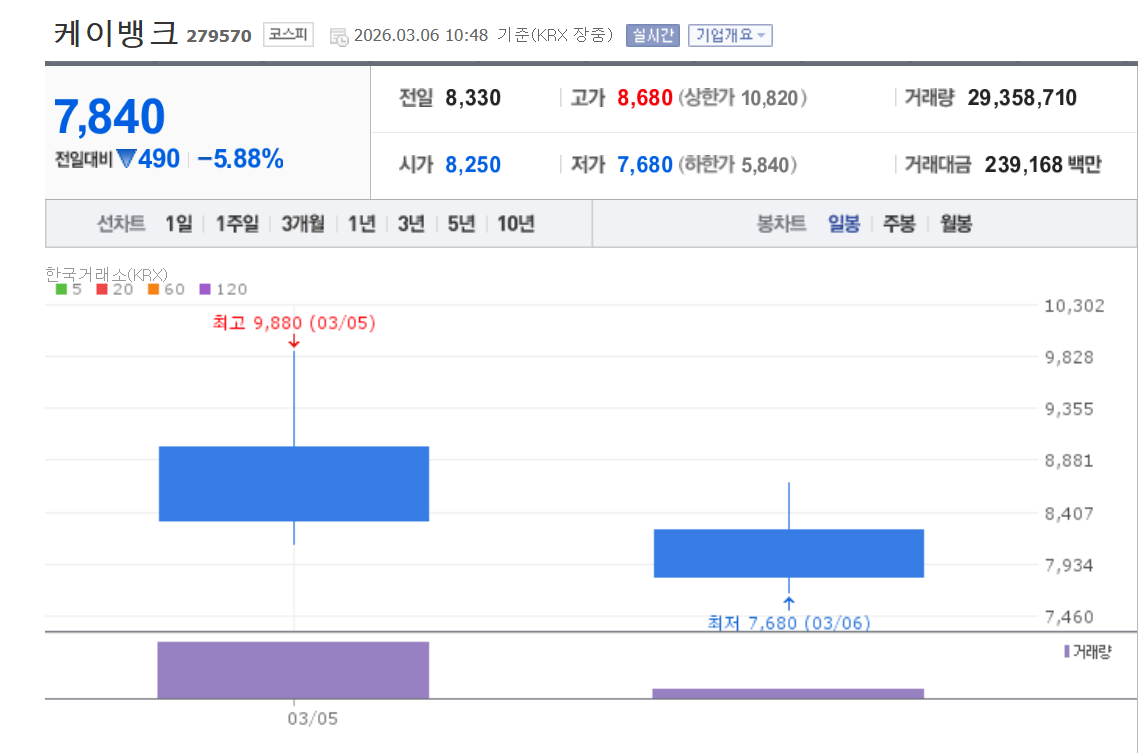Click the orange 60-day moving average legend swatch
1138x753 pixels.
click(x=153, y=289)
